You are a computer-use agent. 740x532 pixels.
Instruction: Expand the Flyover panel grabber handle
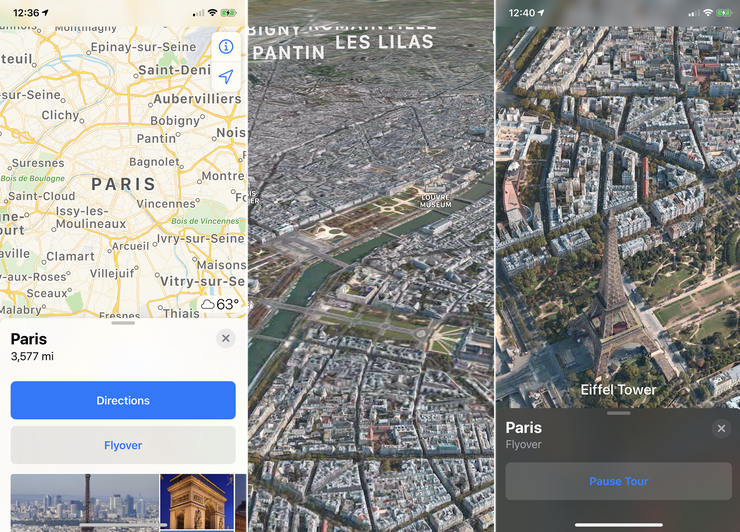[x=619, y=413]
